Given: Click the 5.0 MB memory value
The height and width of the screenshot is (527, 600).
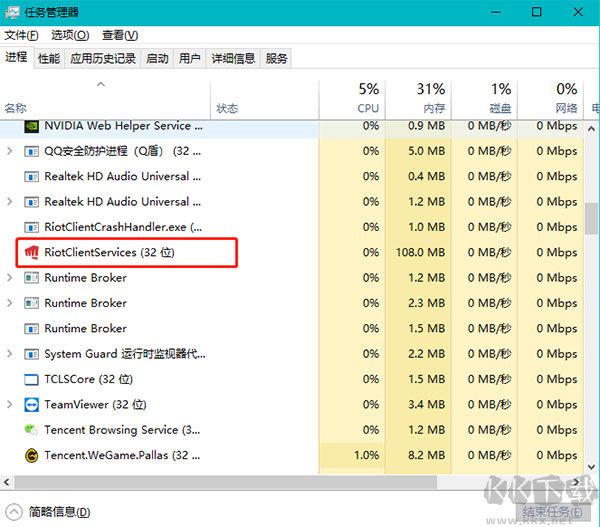Looking at the screenshot, I should click(x=426, y=151).
